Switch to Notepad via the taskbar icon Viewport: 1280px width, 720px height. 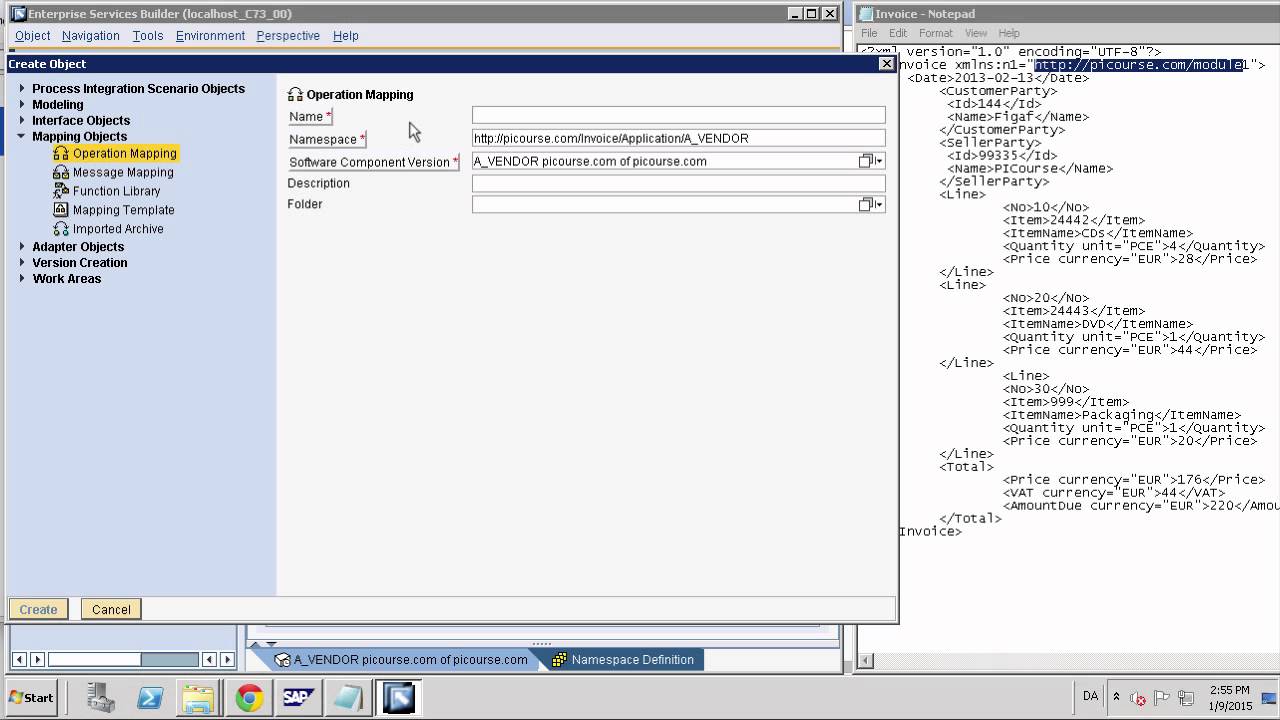pyautogui.click(x=348, y=698)
